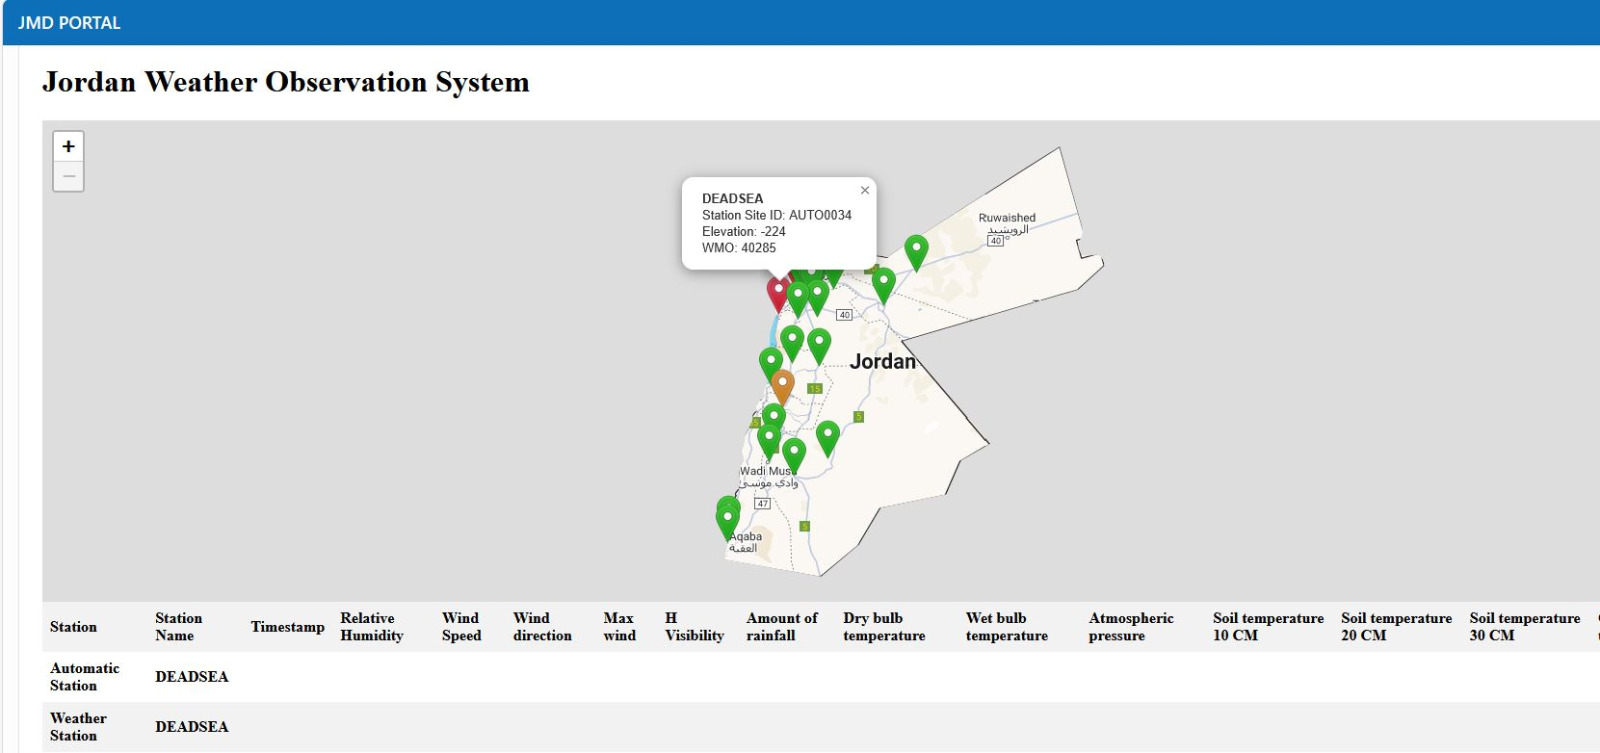Zoom in on the map
Image resolution: width=1600 pixels, height=753 pixels.
(68, 146)
